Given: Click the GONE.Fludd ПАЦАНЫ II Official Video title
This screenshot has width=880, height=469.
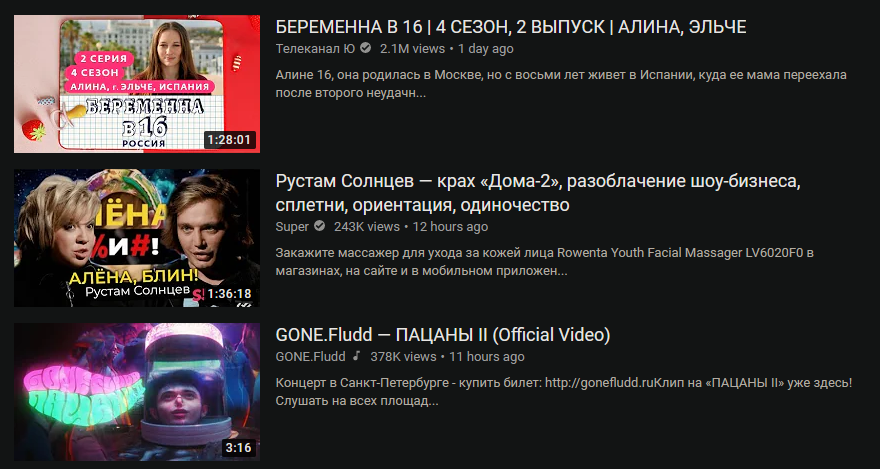Looking at the screenshot, I should (x=443, y=335).
